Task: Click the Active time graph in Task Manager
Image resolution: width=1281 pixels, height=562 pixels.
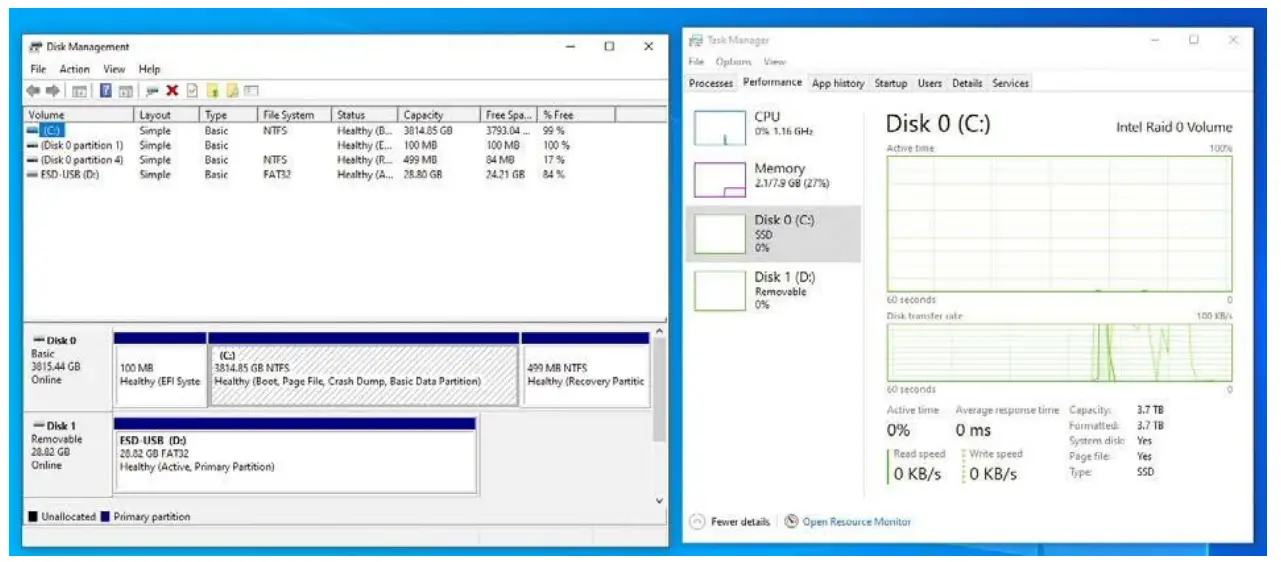Action: click(1059, 224)
